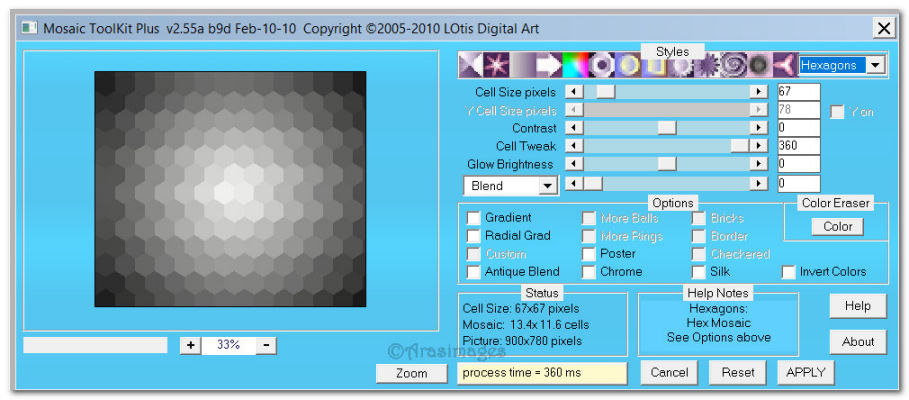Open the Color Eraser Color picker button
Screen dimensions: 909x400
click(837, 226)
